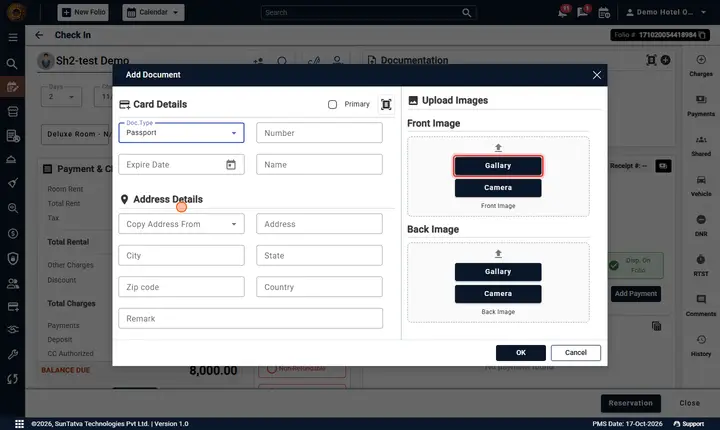Choose Gallary for the Back Image
The width and height of the screenshot is (720, 430).
point(498,272)
